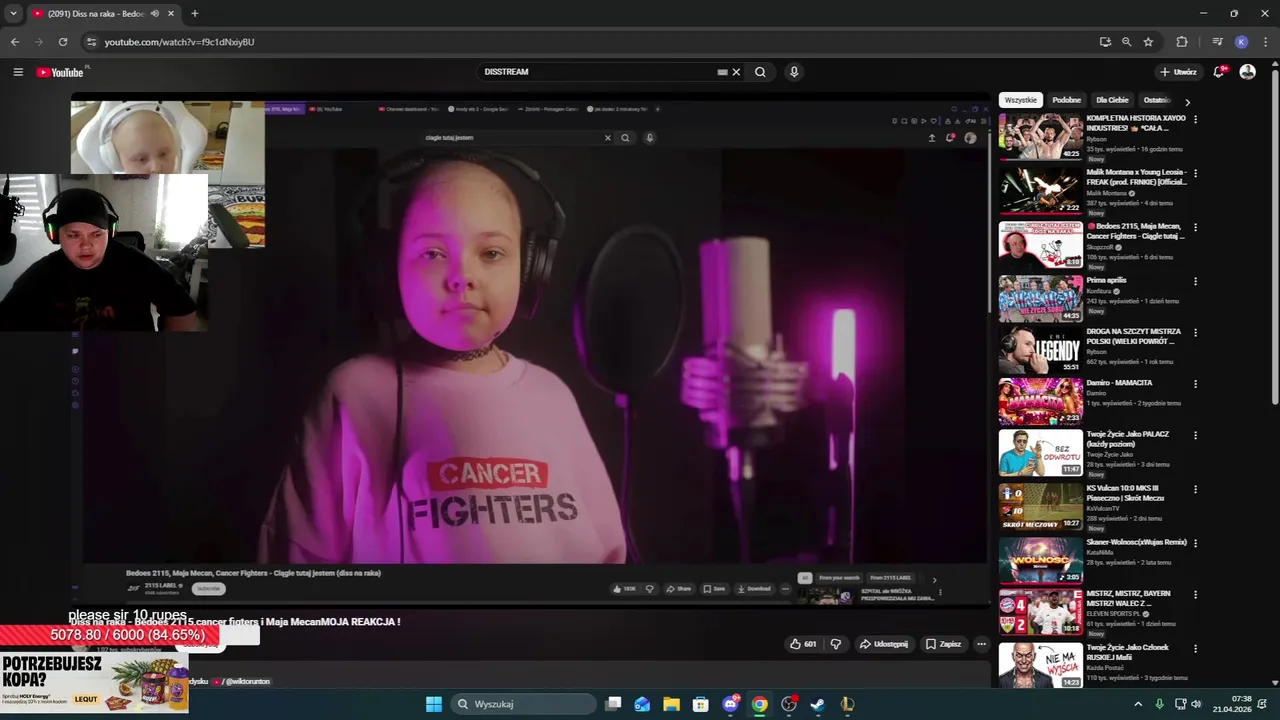Select the Wszystkie filter chip
The image size is (1280, 720).
click(x=1021, y=100)
